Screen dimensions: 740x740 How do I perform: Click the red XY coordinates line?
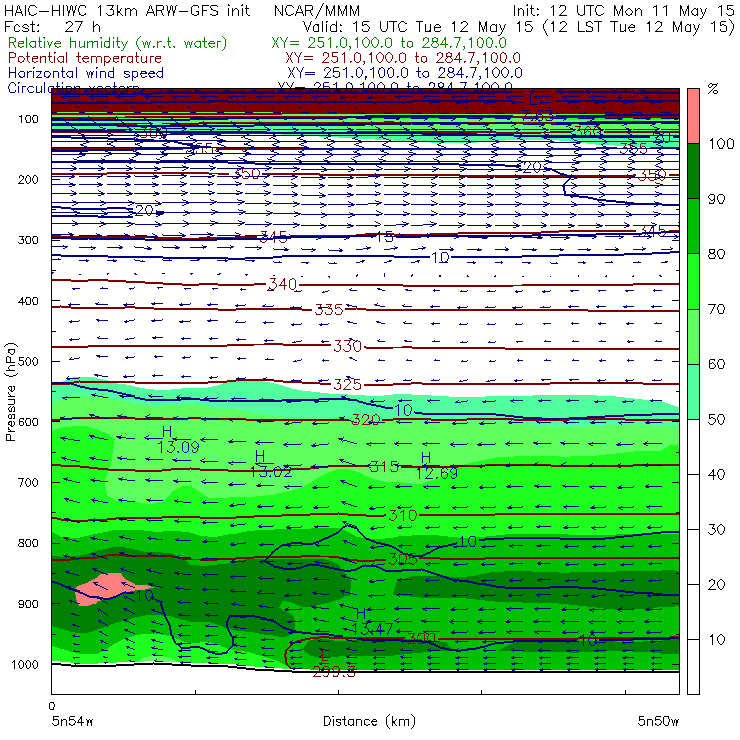click(x=403, y=58)
